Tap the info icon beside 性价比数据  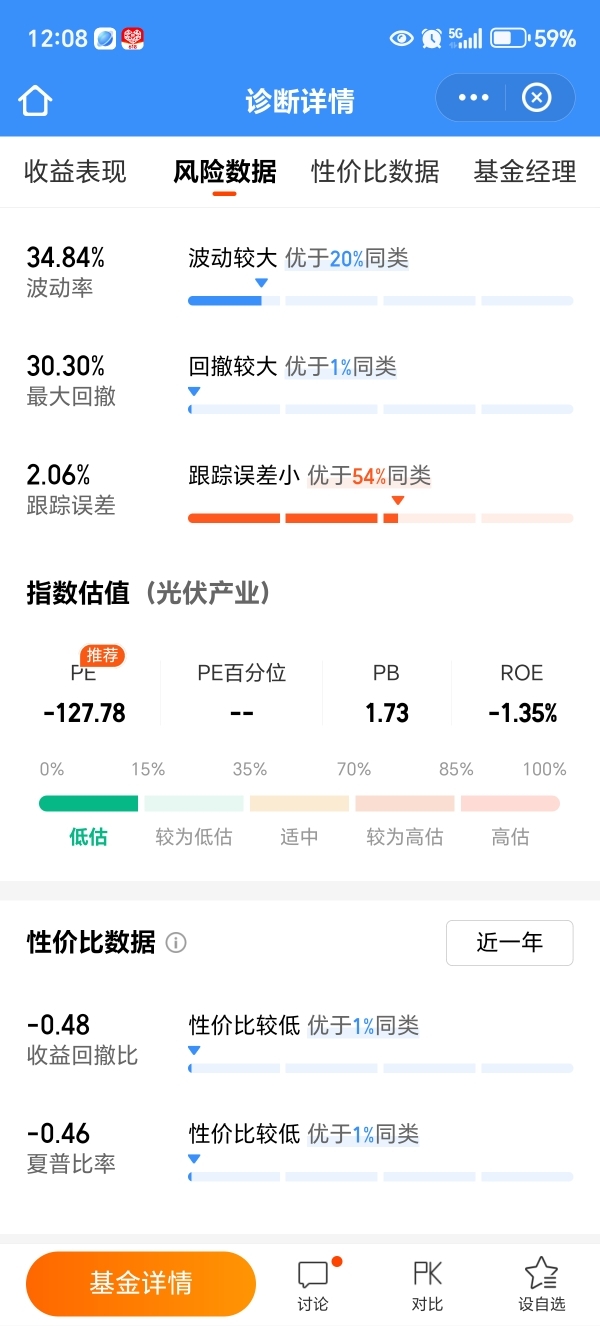176,943
